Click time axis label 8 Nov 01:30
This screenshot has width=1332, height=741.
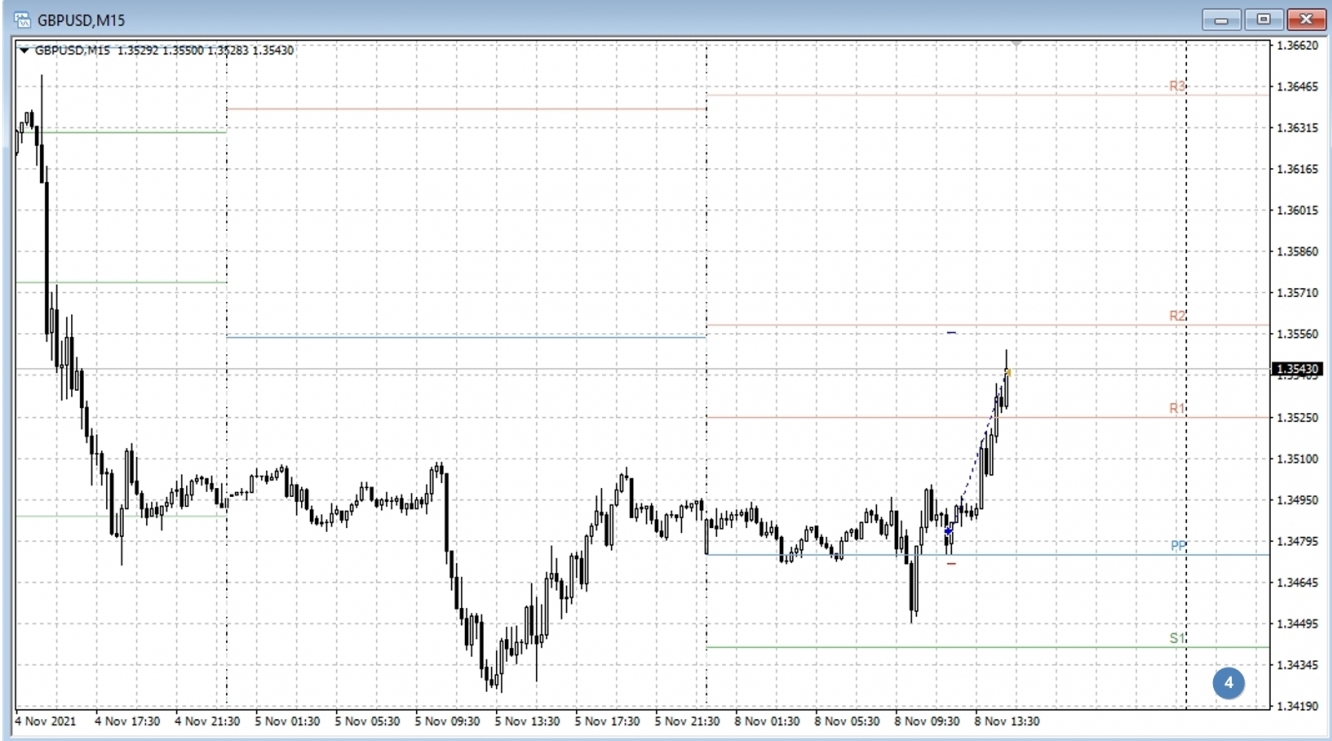click(x=767, y=720)
